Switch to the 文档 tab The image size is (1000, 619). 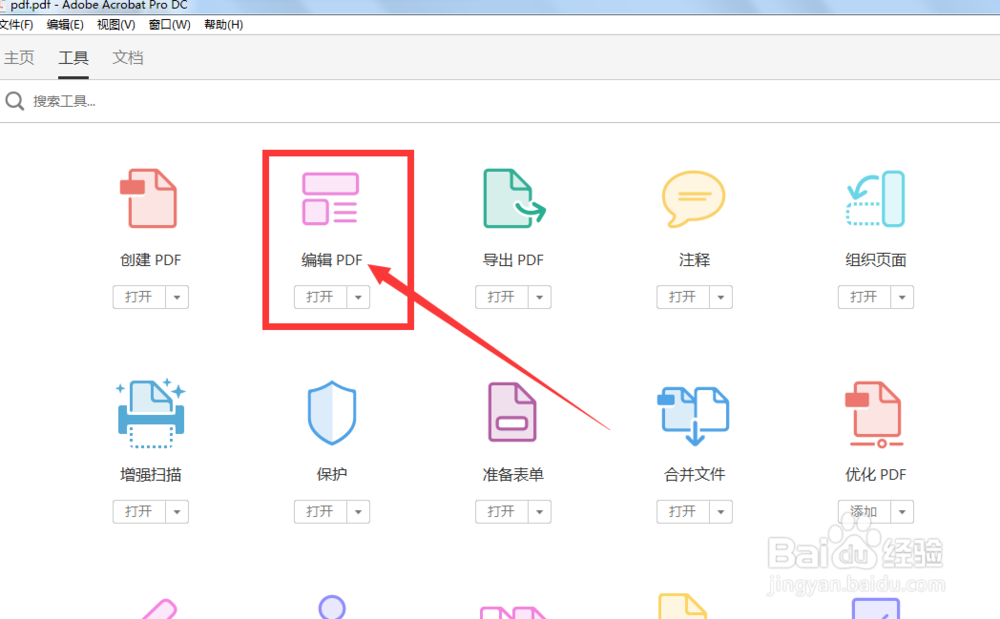(127, 57)
